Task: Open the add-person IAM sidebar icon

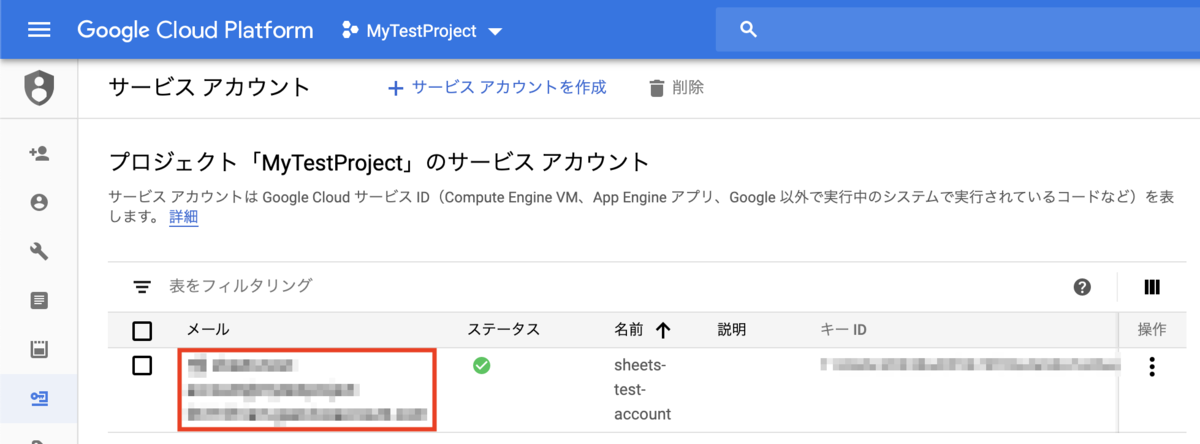Action: pos(39,154)
